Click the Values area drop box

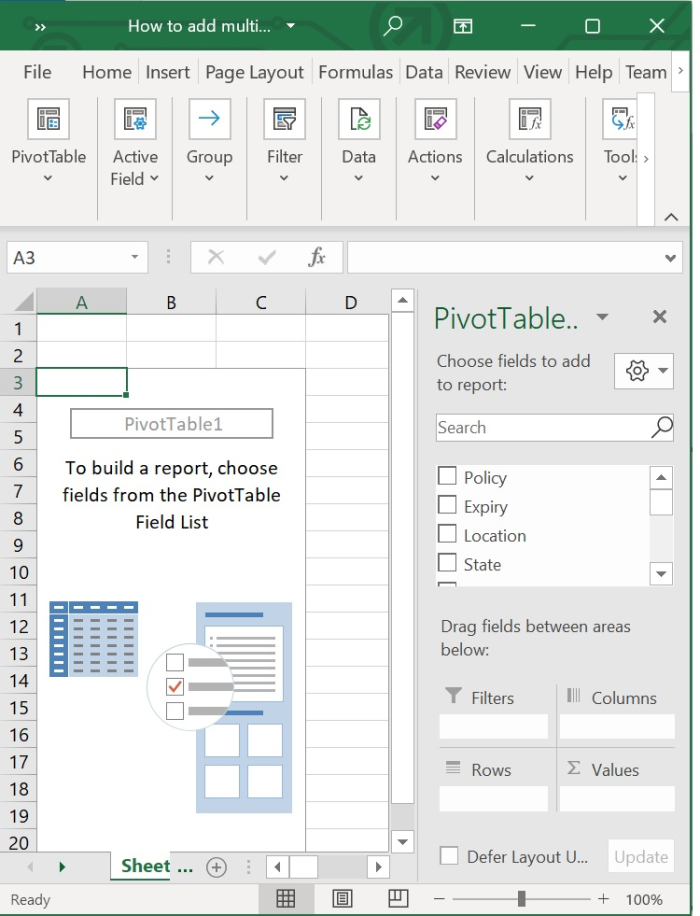(617, 798)
